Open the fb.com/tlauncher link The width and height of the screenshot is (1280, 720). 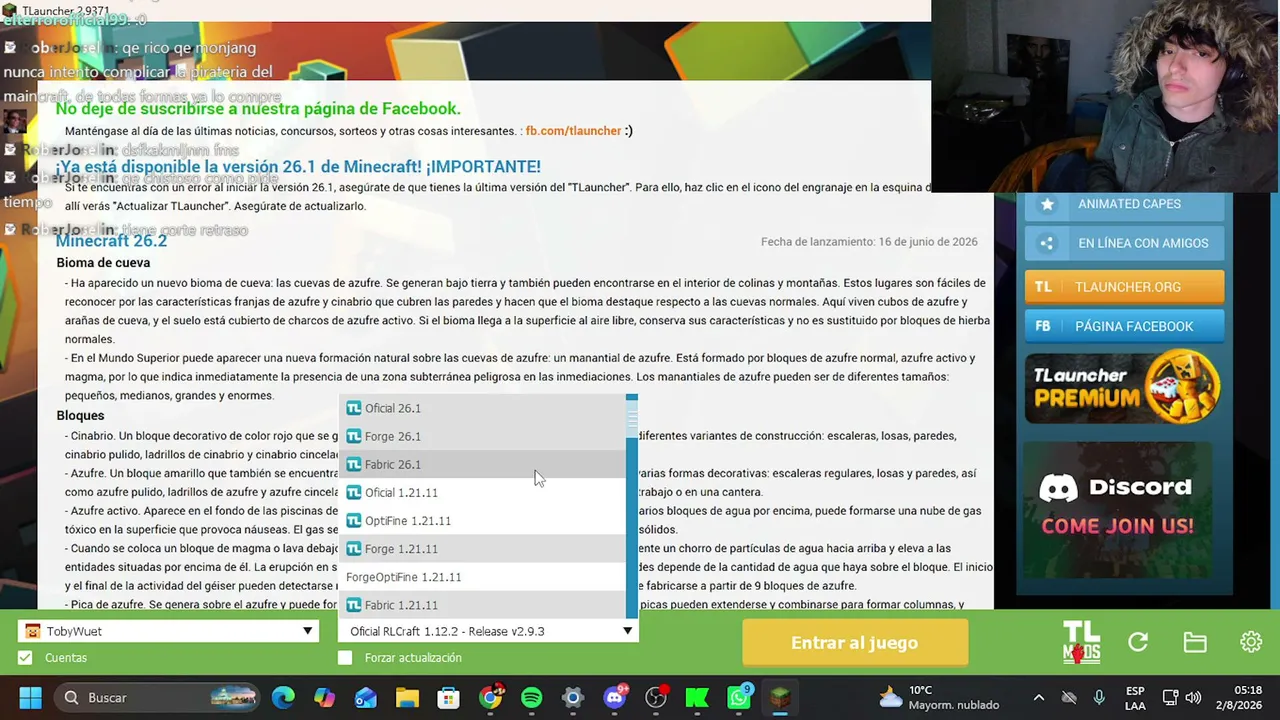(573, 131)
